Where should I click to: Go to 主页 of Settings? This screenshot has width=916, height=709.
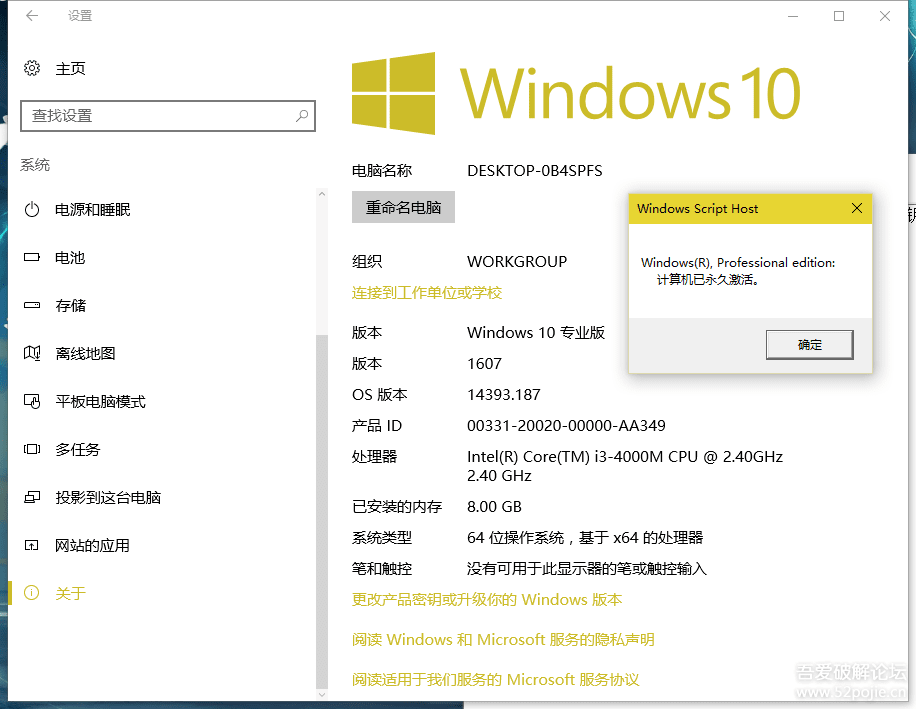[70, 68]
